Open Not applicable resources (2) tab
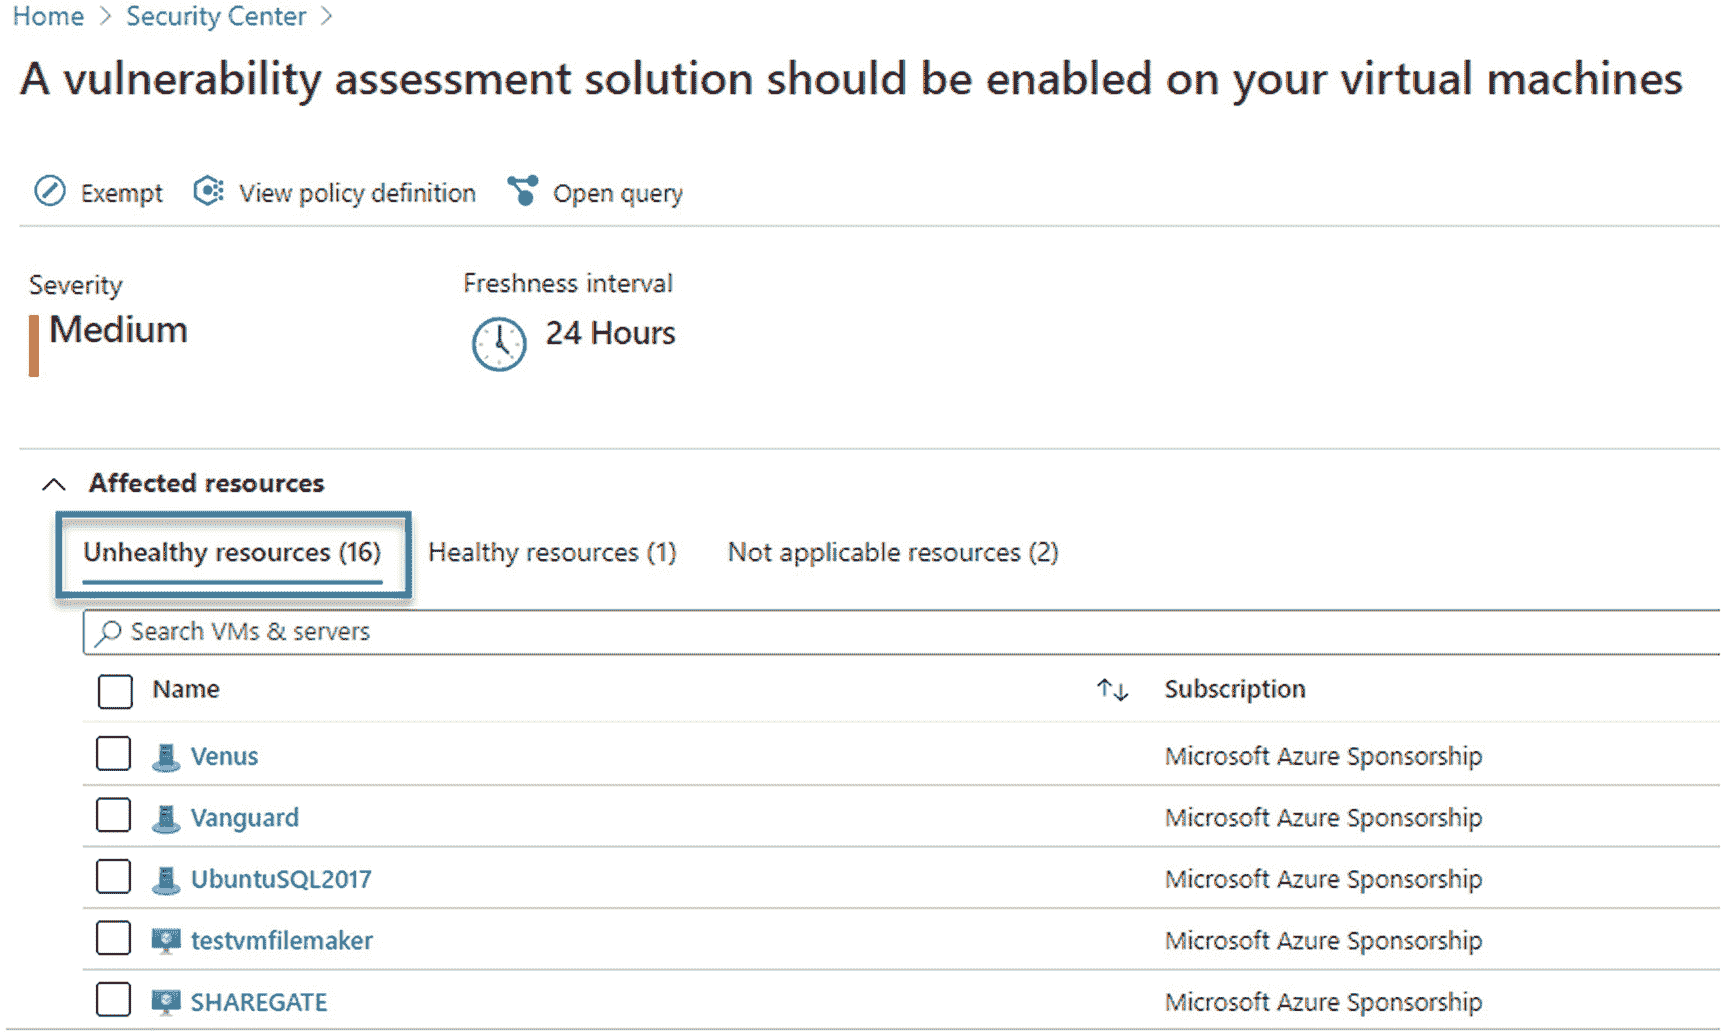The image size is (1725, 1036). (893, 553)
